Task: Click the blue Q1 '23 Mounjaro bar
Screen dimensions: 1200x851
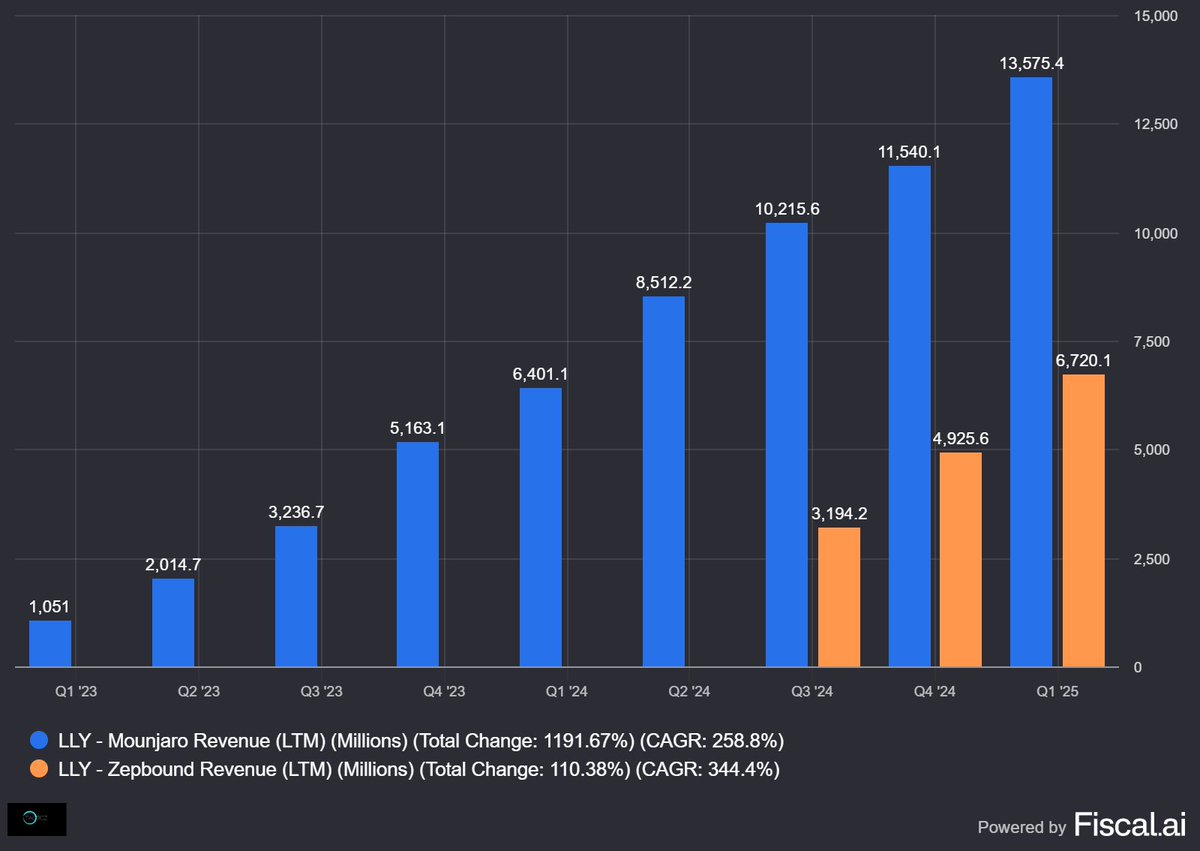Action: [50, 644]
